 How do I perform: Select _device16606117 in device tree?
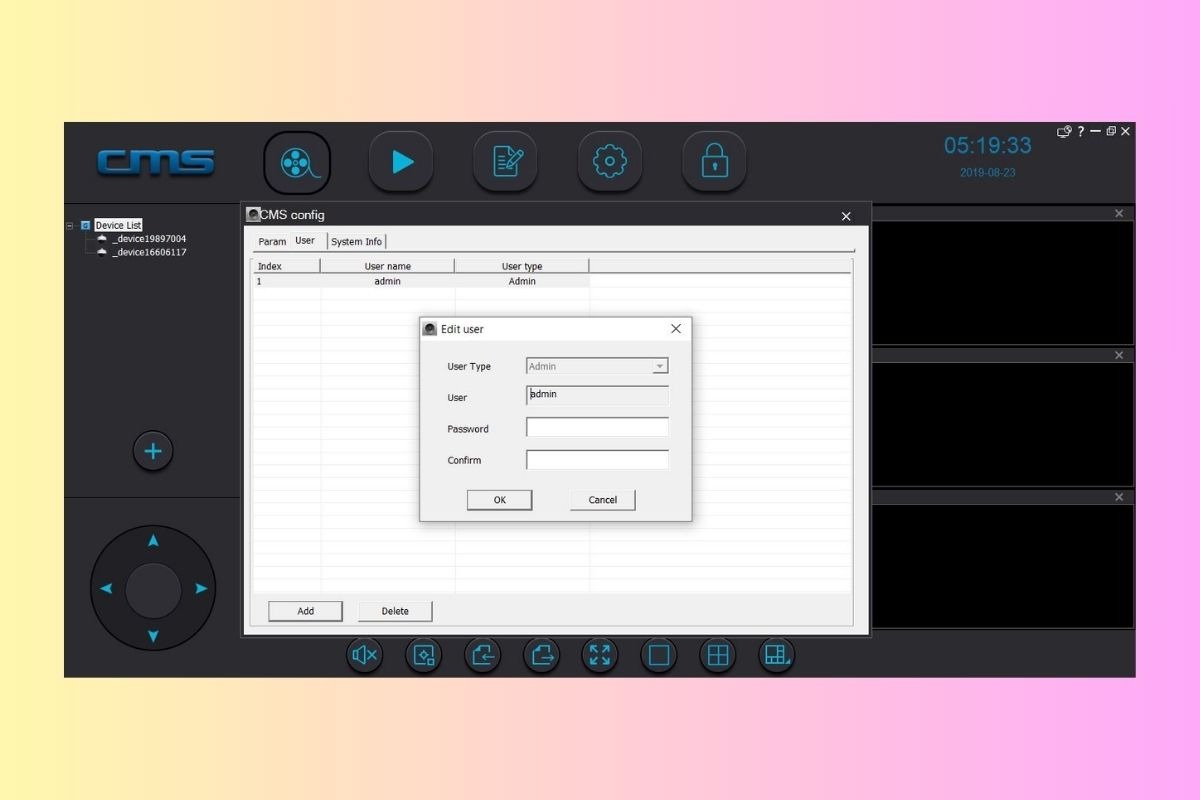click(149, 252)
